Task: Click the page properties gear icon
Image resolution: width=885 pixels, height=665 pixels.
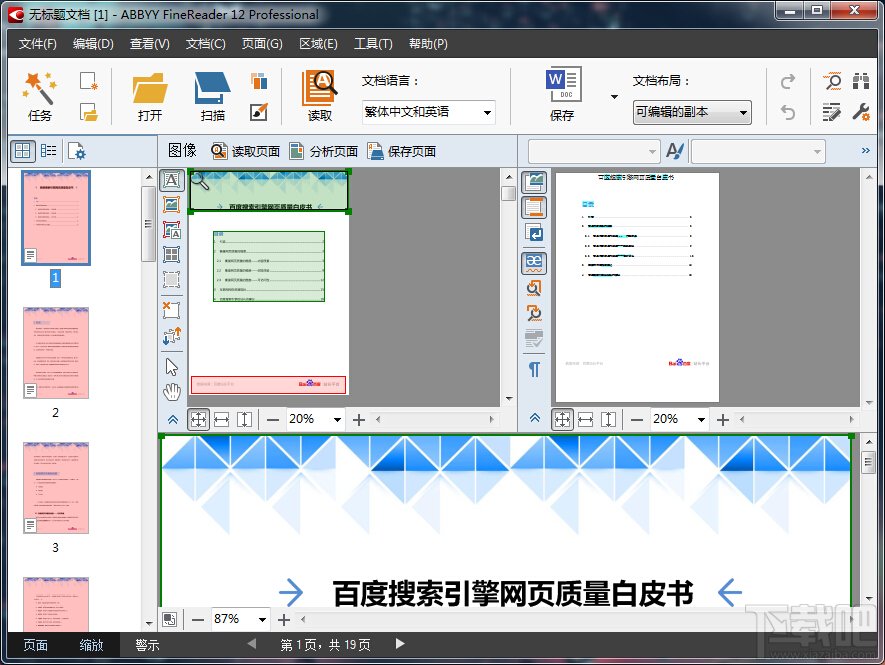Action: pyautogui.click(x=77, y=151)
